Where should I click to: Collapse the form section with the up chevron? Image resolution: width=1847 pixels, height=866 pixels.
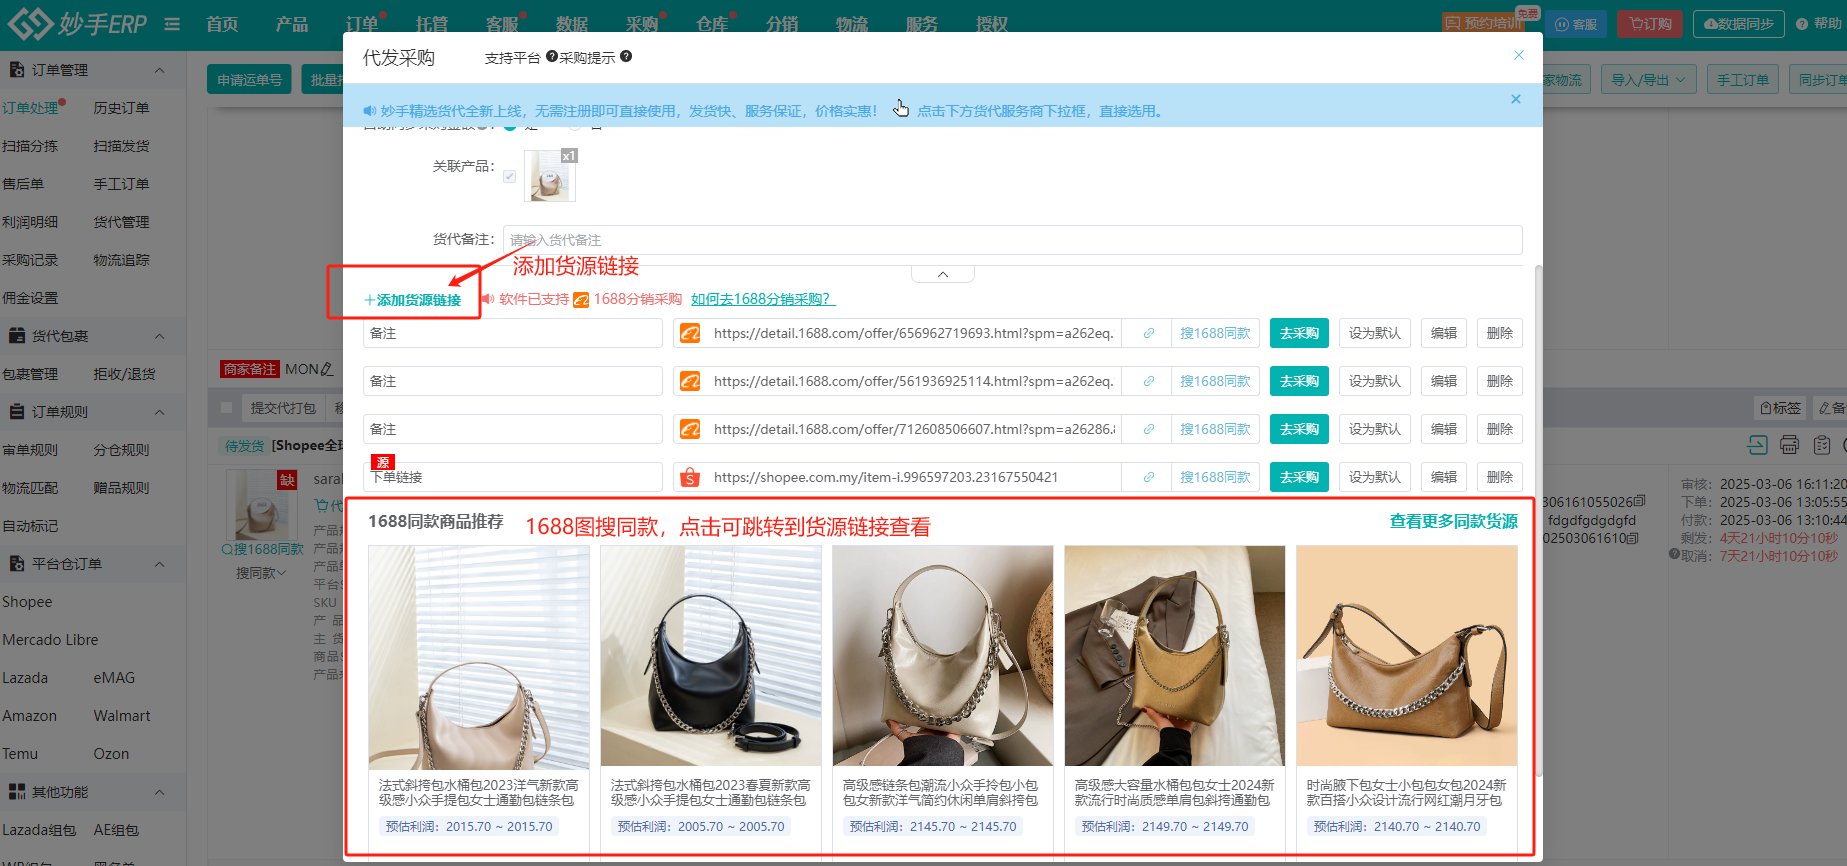point(942,274)
